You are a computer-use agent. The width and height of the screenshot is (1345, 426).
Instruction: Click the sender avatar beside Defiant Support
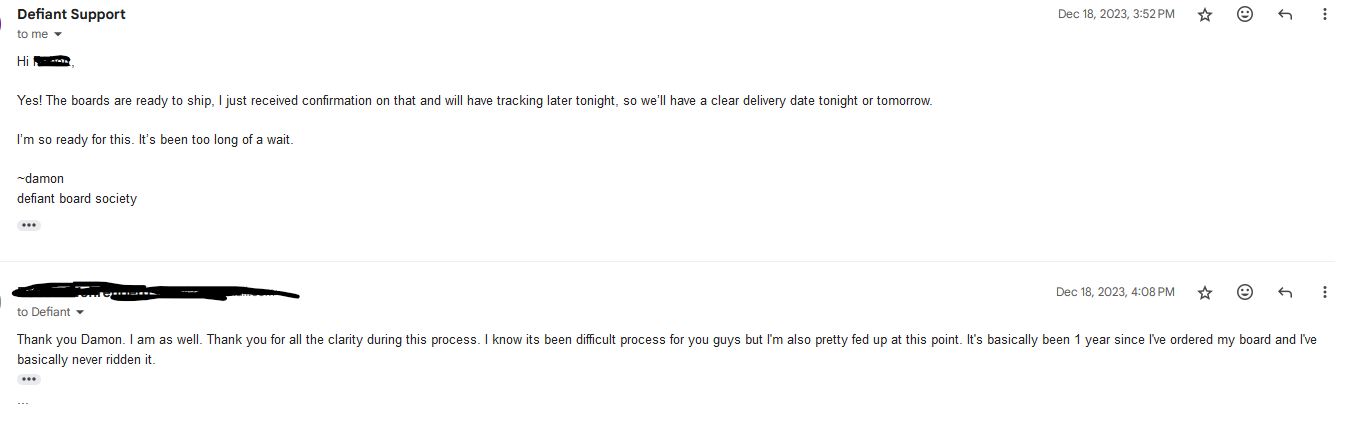point(3,22)
